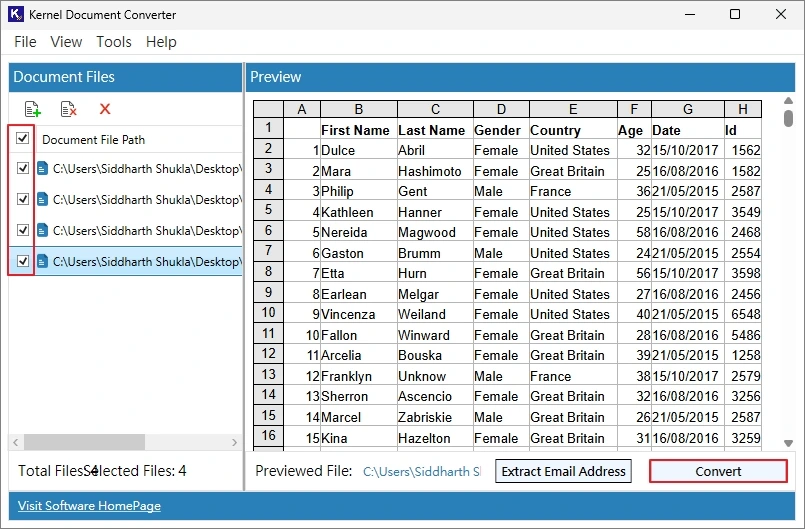Click the Kernel app logo in title bar
Viewport: 805px width, 529px height.
click(15, 14)
